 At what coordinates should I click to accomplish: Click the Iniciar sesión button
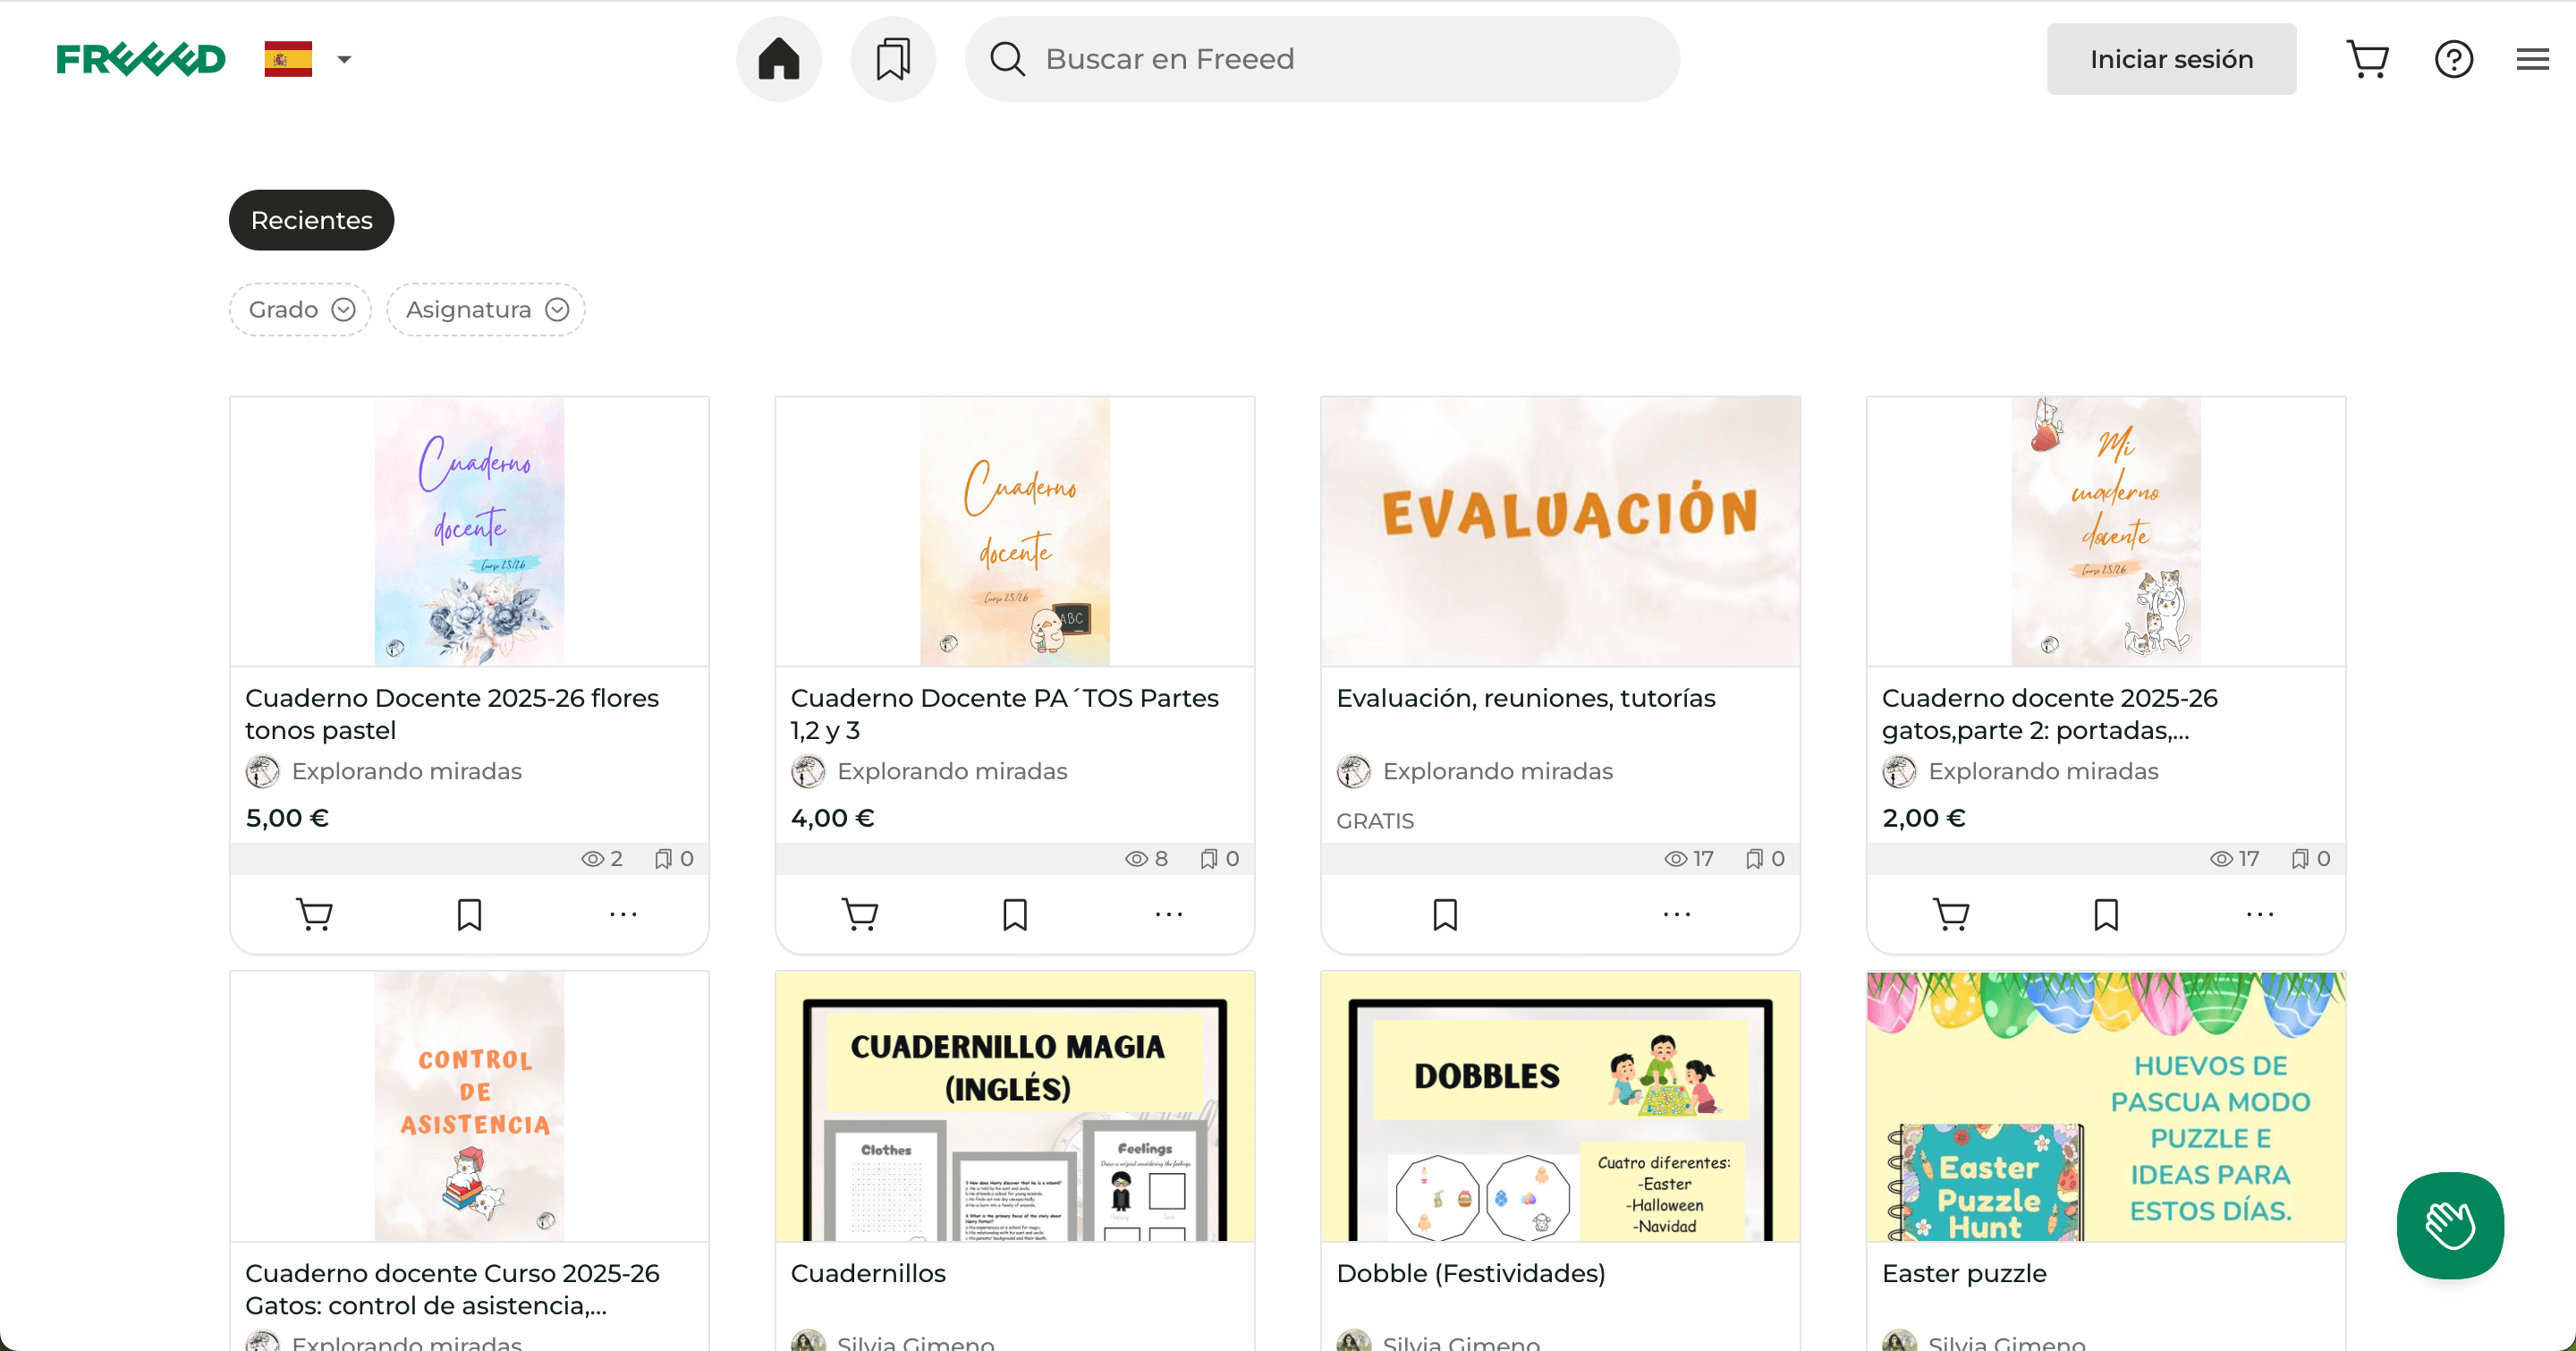(x=2170, y=59)
